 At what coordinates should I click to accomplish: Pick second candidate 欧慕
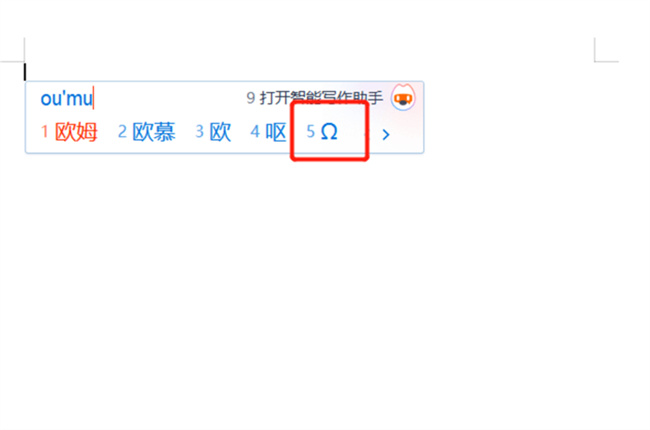click(147, 132)
